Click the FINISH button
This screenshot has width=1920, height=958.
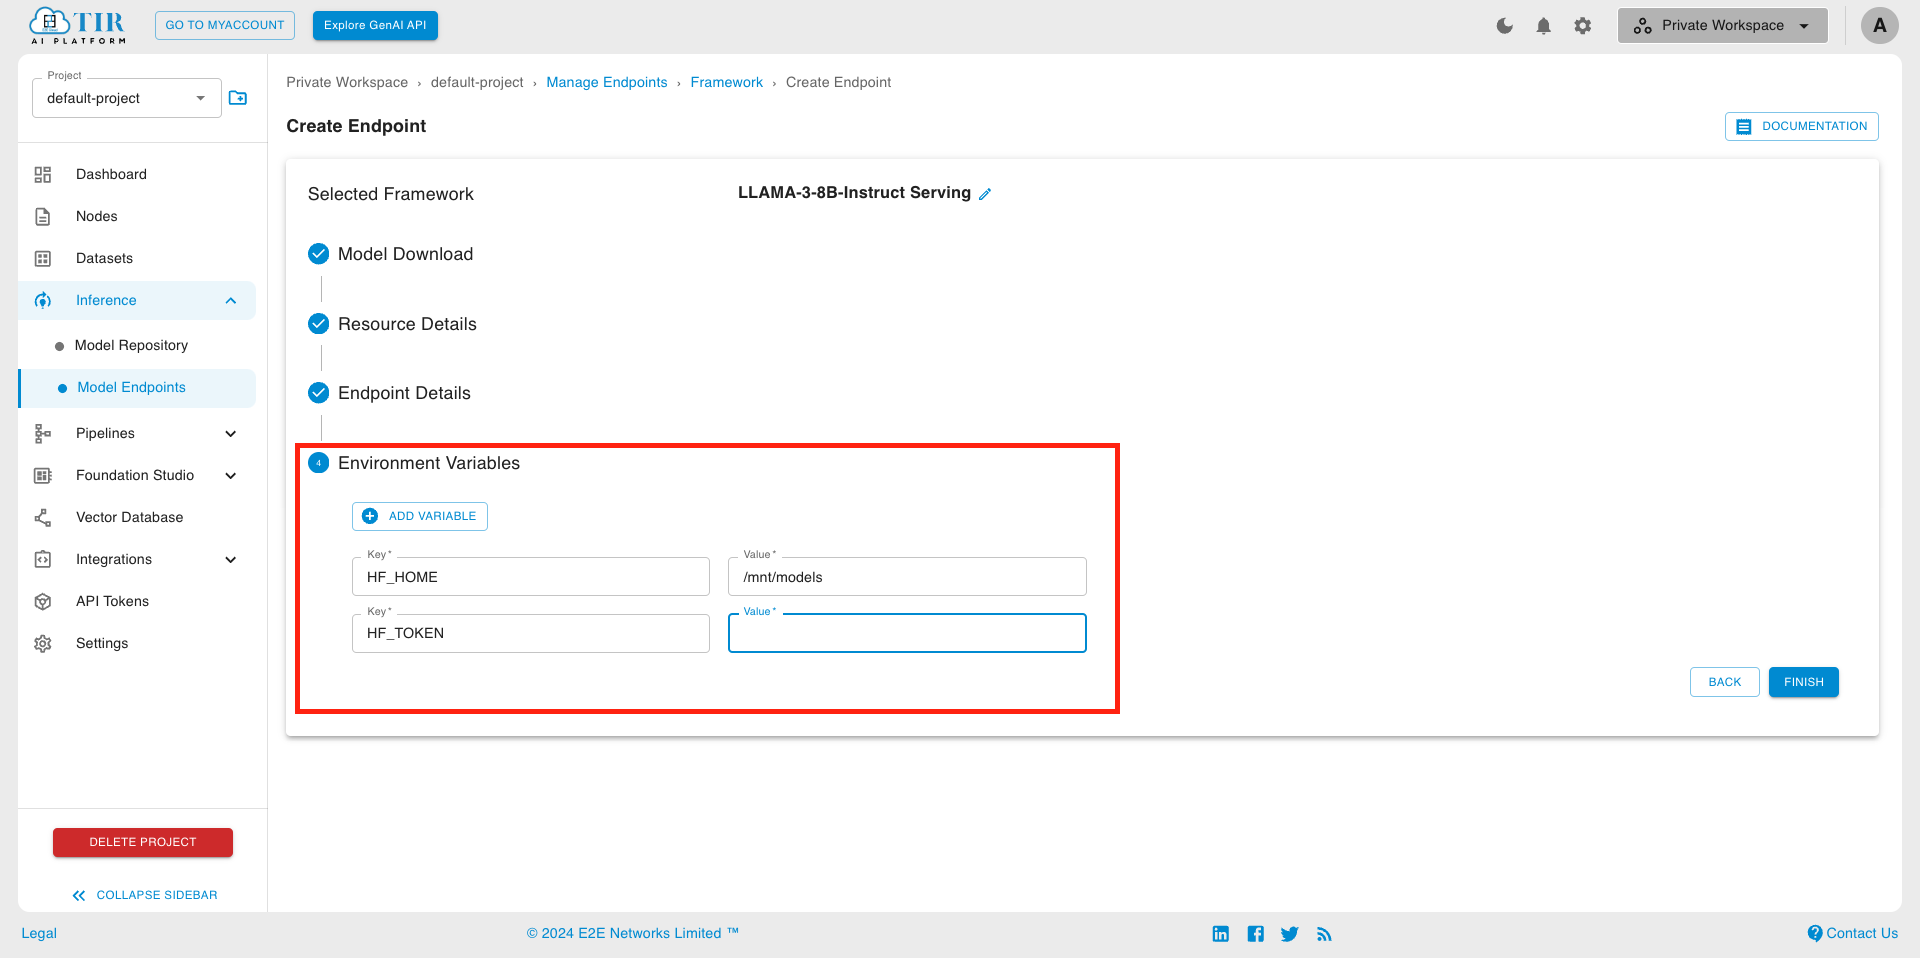(1803, 682)
